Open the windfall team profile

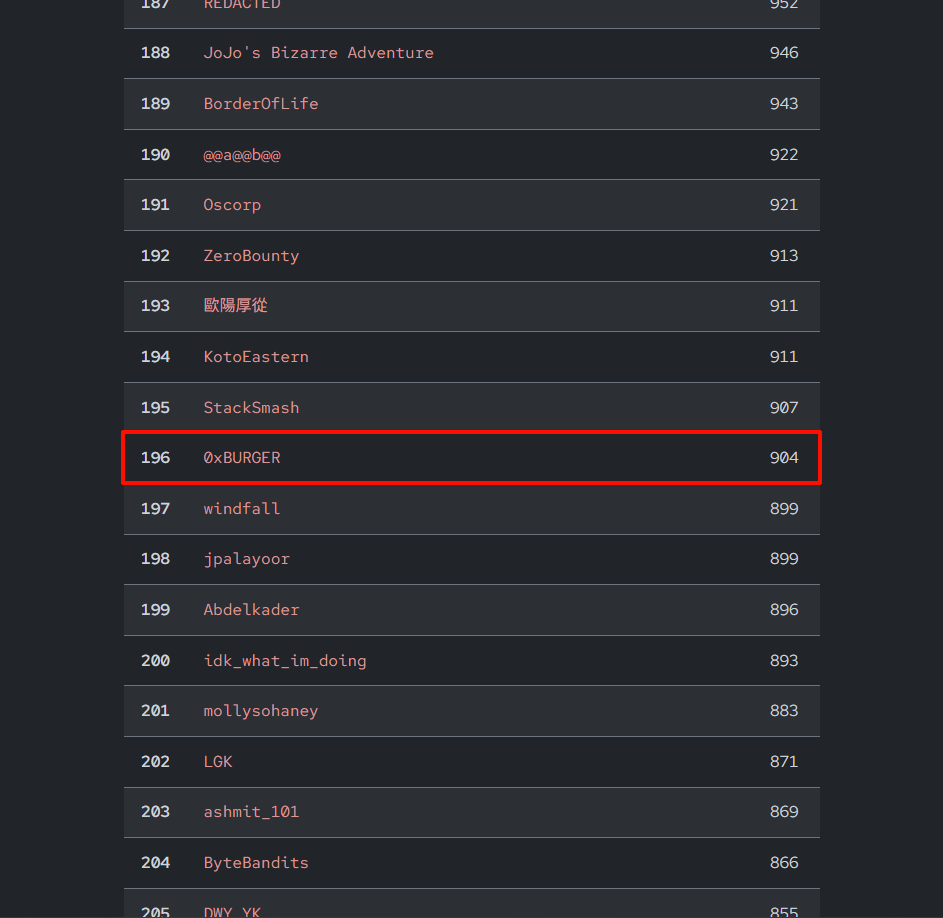tap(241, 509)
